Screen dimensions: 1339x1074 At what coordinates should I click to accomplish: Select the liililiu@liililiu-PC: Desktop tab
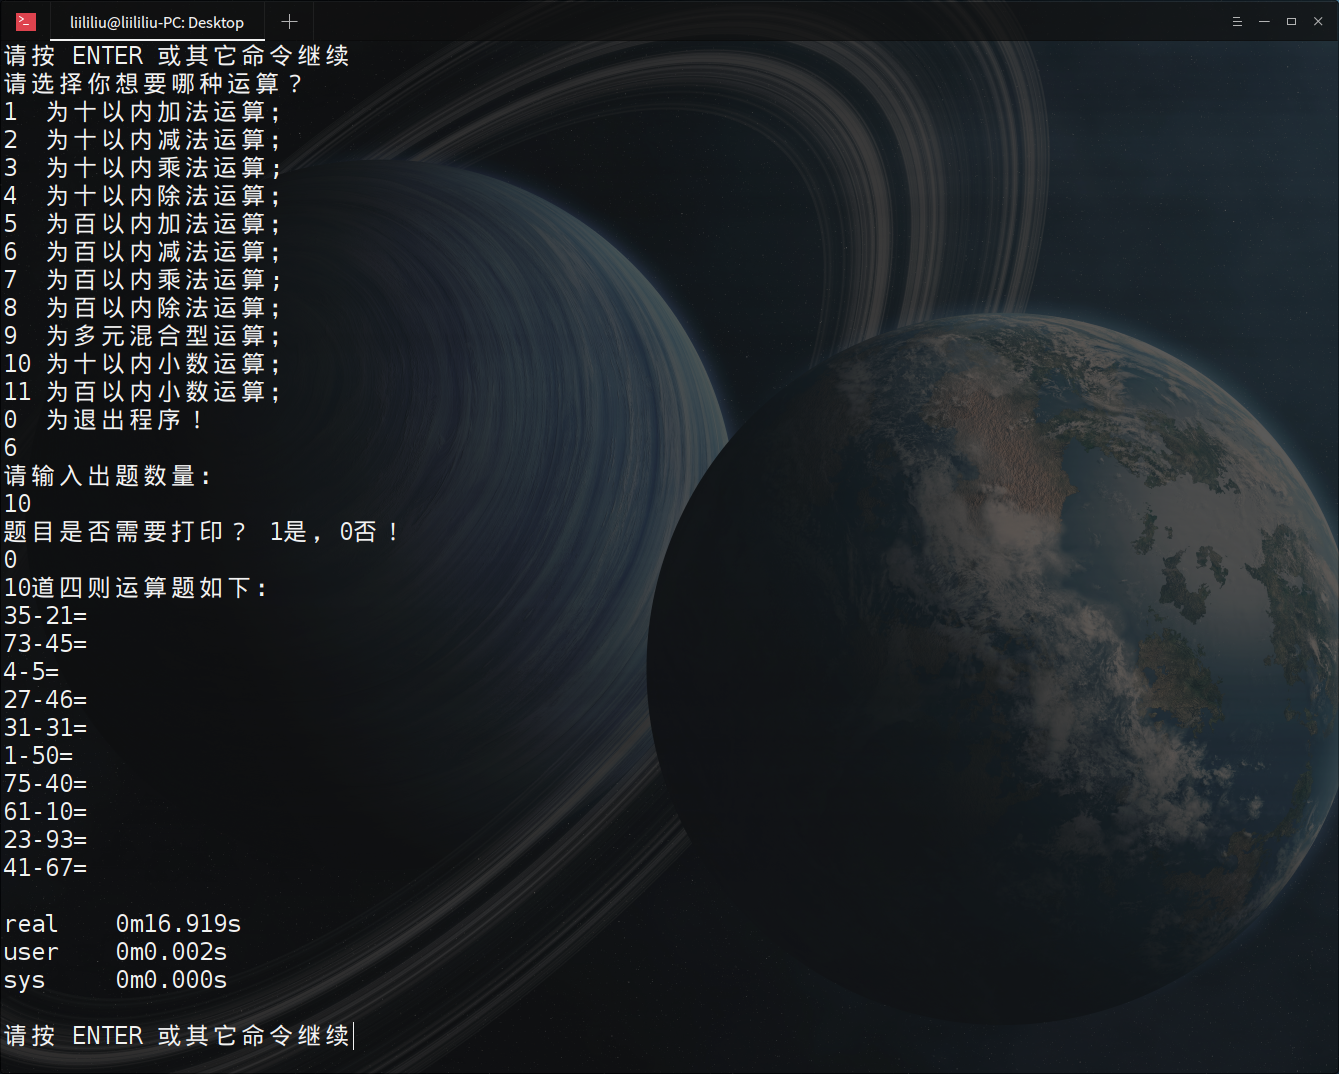click(157, 22)
